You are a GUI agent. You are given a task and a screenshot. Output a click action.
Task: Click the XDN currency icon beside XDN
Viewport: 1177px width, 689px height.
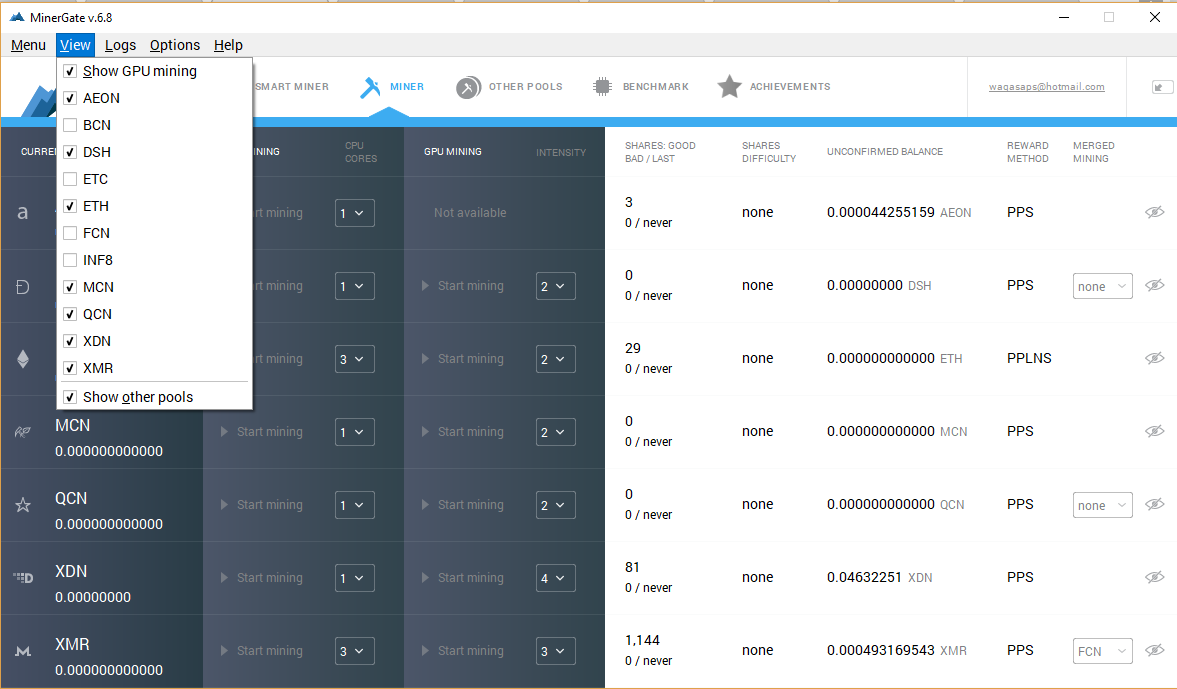click(23, 578)
